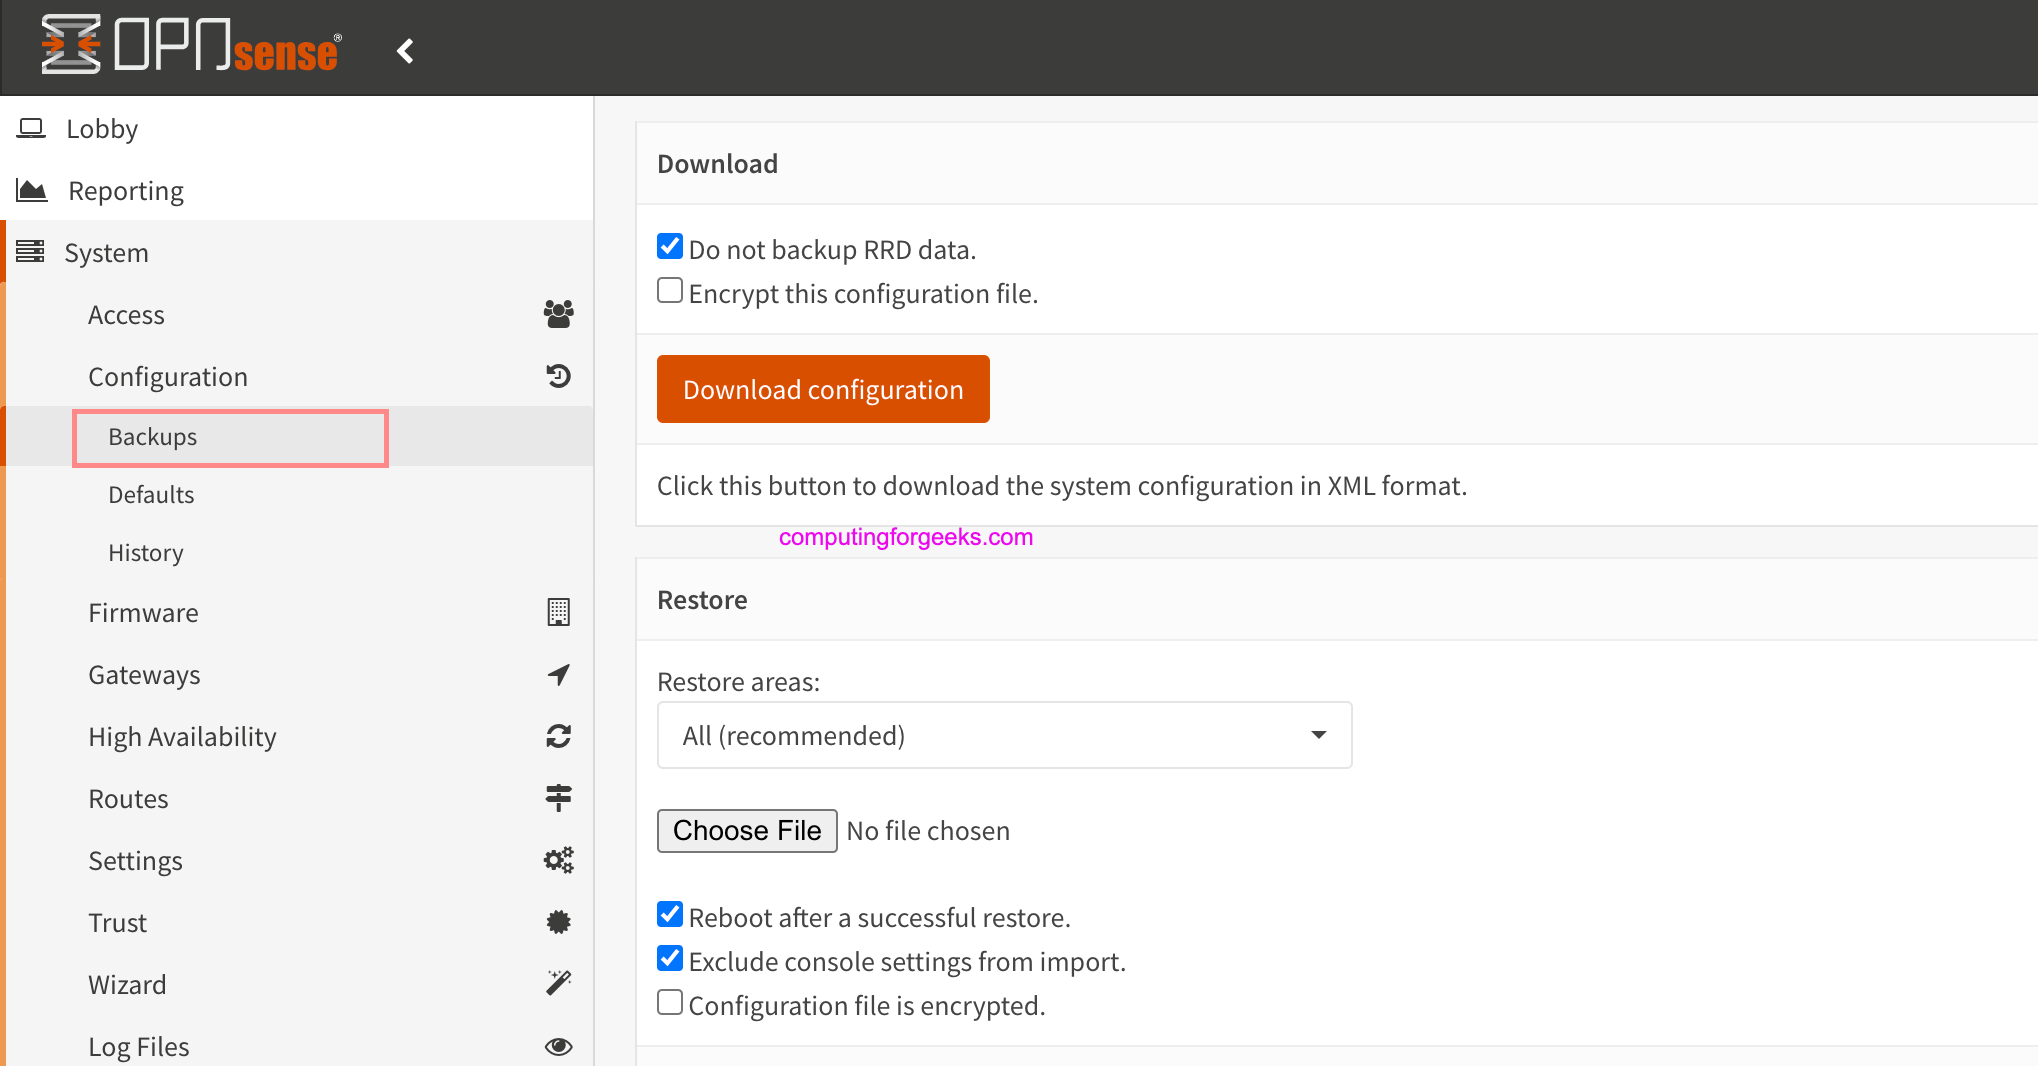Click the gears icon beside Settings

[x=558, y=860]
